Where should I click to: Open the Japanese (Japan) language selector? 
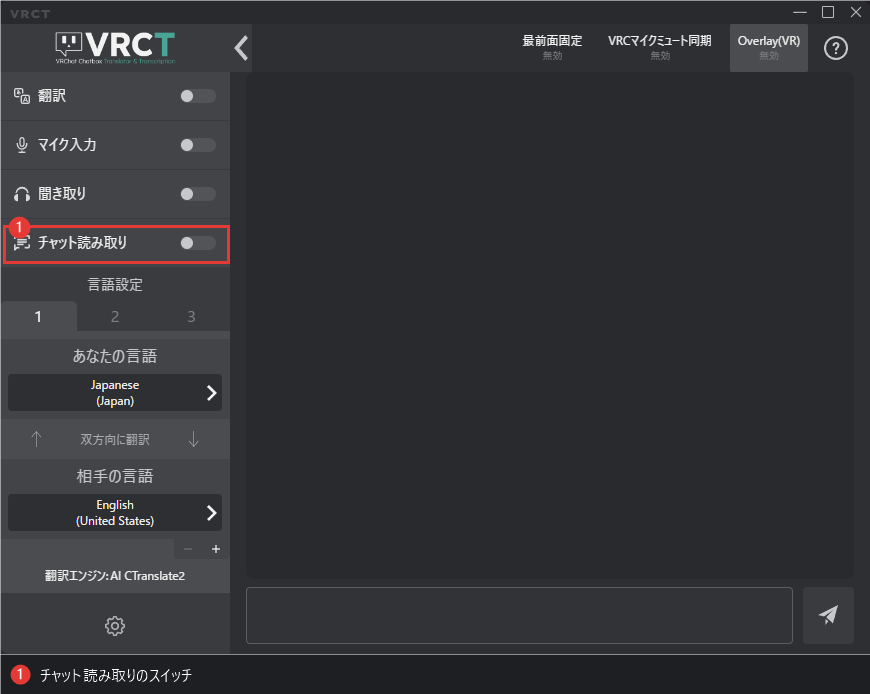(115, 393)
